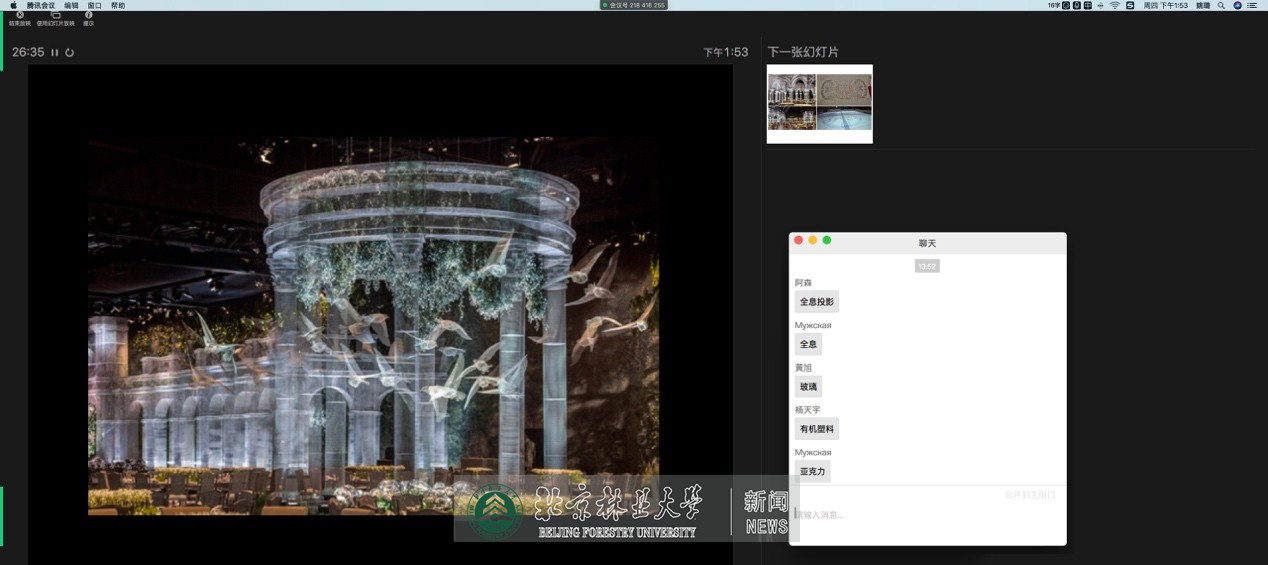This screenshot has height=565, width=1268.
Task: Click the 有机塑料 chat message bubble
Action: (x=816, y=429)
